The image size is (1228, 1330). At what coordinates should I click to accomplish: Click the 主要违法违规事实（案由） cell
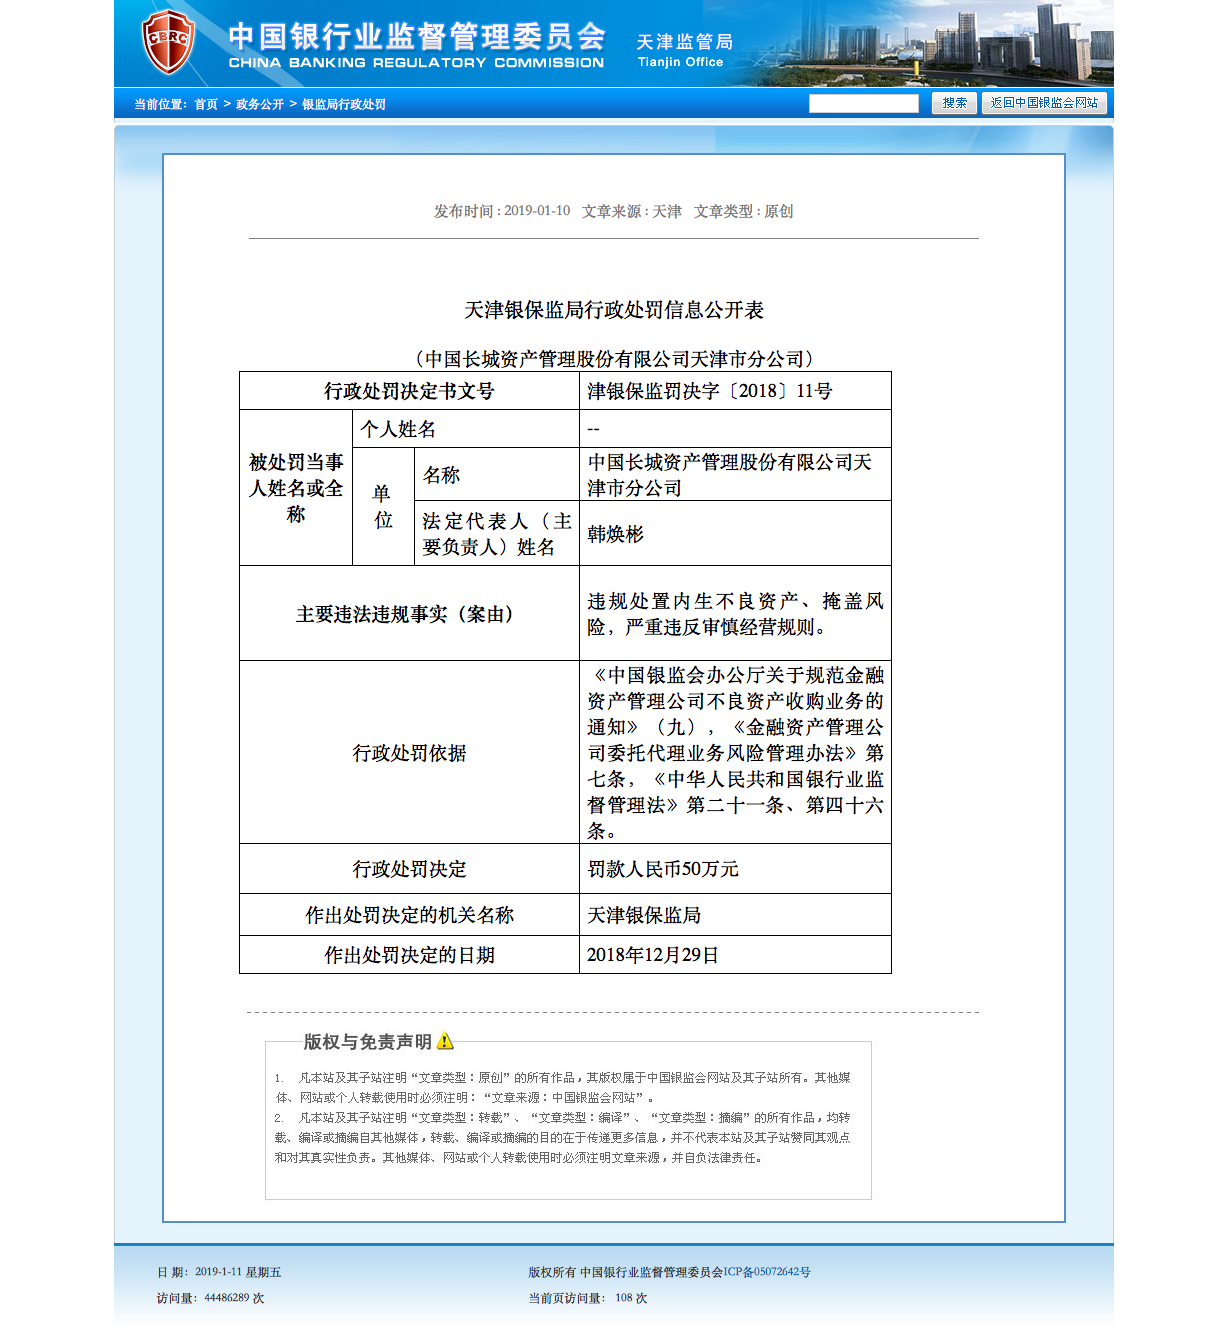click(x=409, y=614)
